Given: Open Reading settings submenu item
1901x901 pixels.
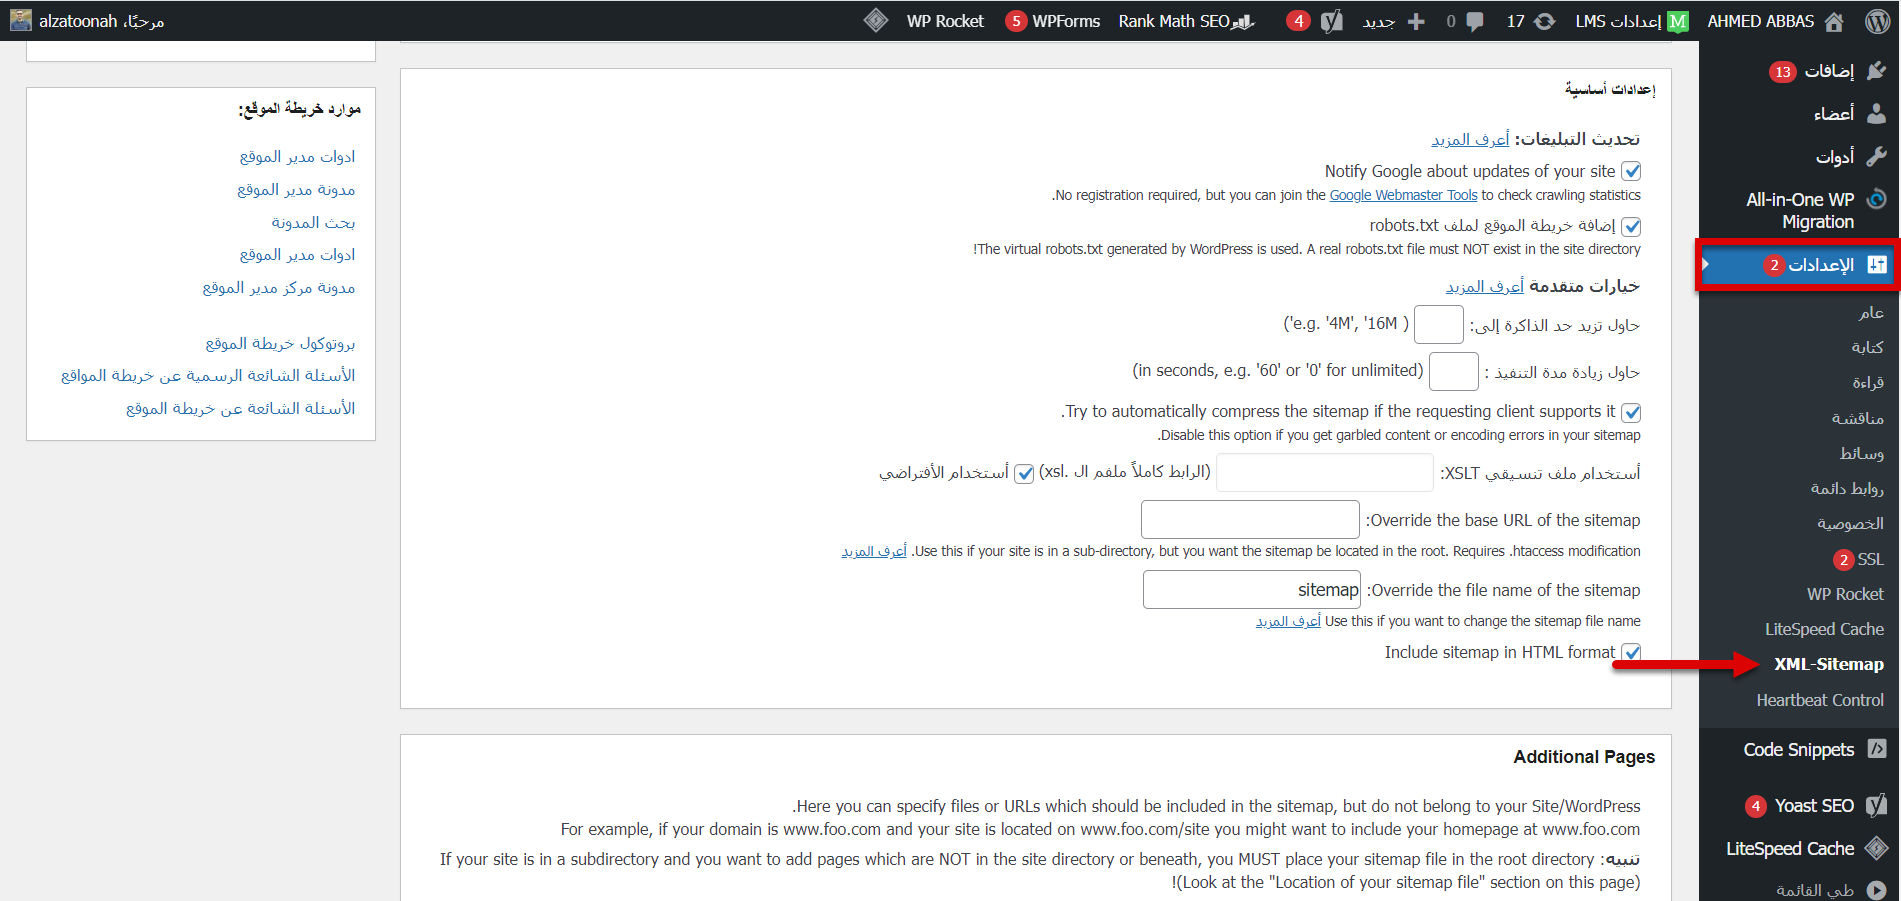Looking at the screenshot, I should point(1868,382).
